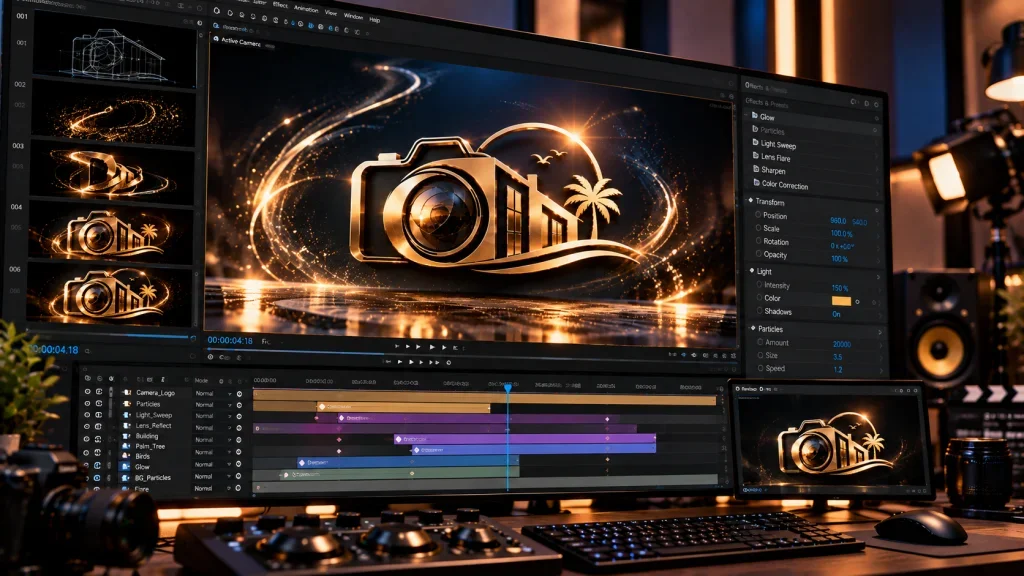Click the Birds layer type icon
This screenshot has width=1024, height=576.
127,456
